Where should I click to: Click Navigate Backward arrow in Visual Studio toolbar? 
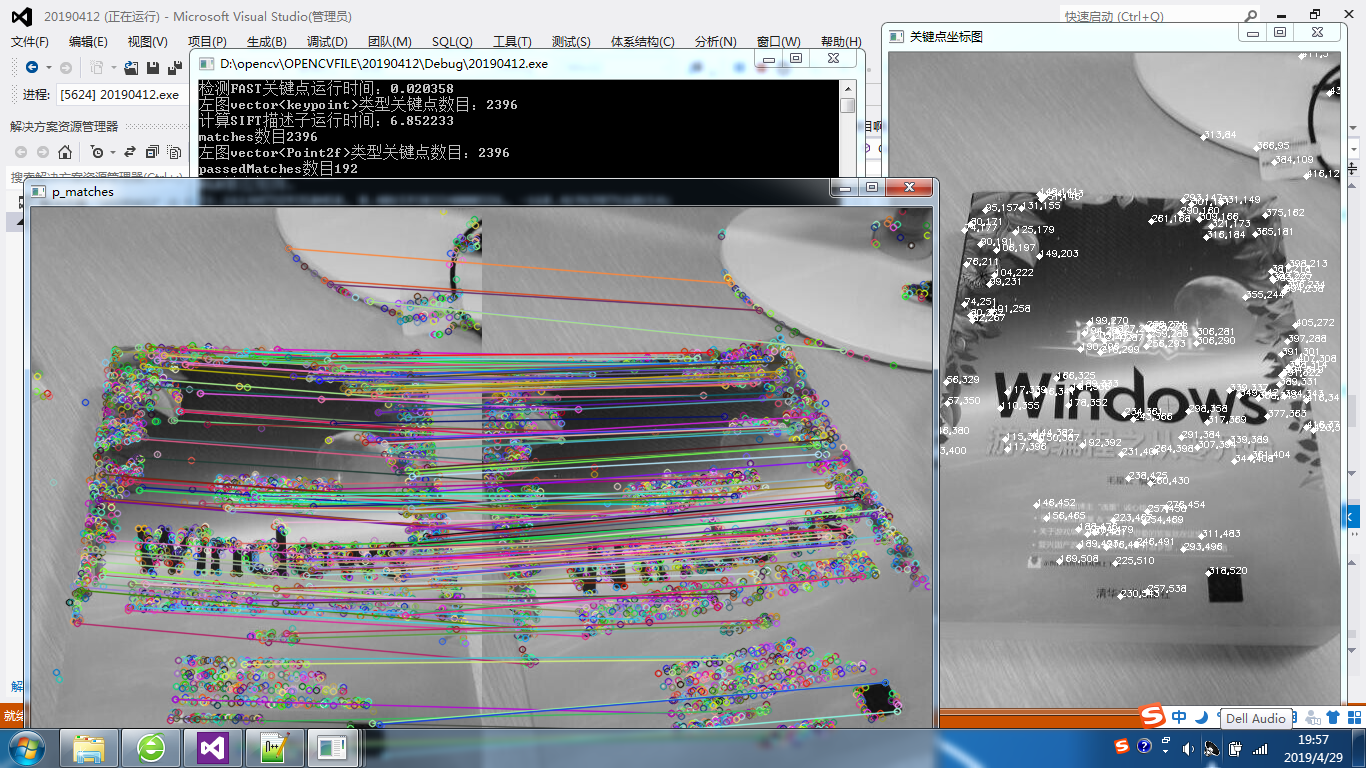pyautogui.click(x=31, y=67)
